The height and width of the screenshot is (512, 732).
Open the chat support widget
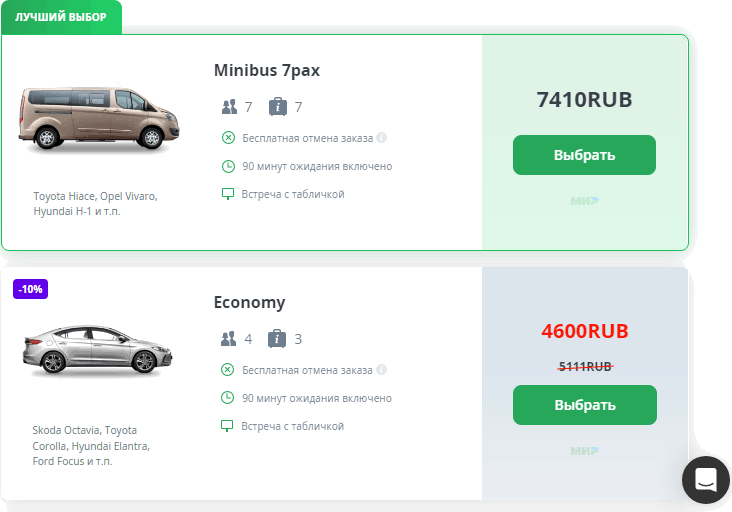(706, 480)
